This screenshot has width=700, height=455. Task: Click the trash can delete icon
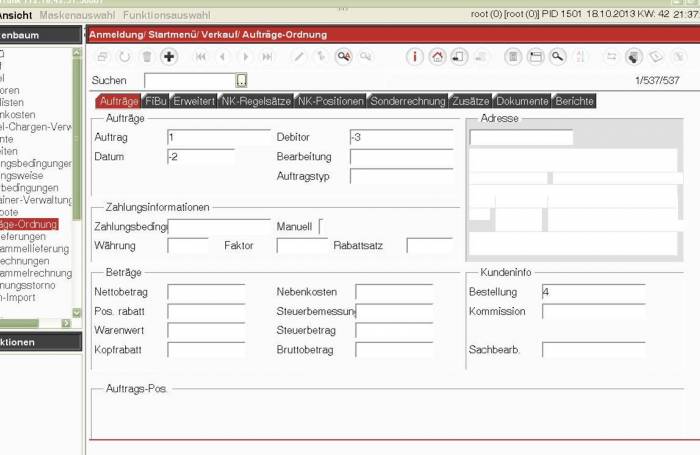pos(147,57)
